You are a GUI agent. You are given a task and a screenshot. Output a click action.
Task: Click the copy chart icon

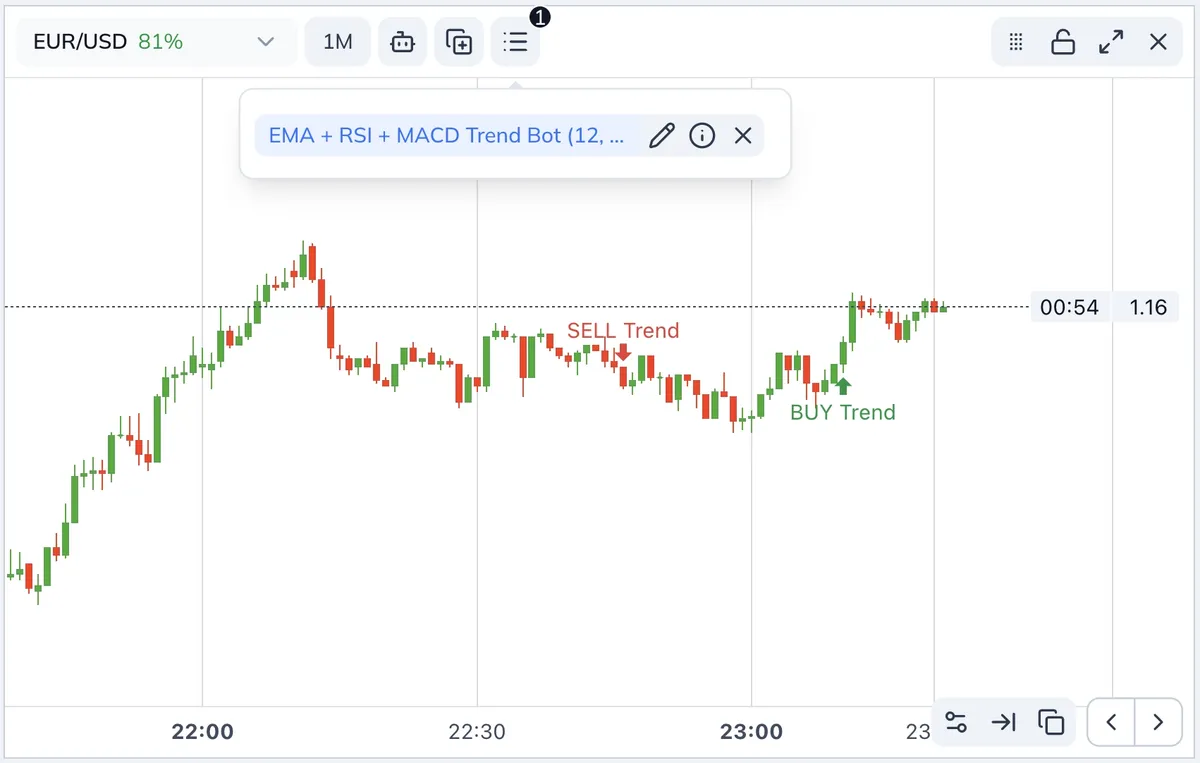click(x=1050, y=722)
